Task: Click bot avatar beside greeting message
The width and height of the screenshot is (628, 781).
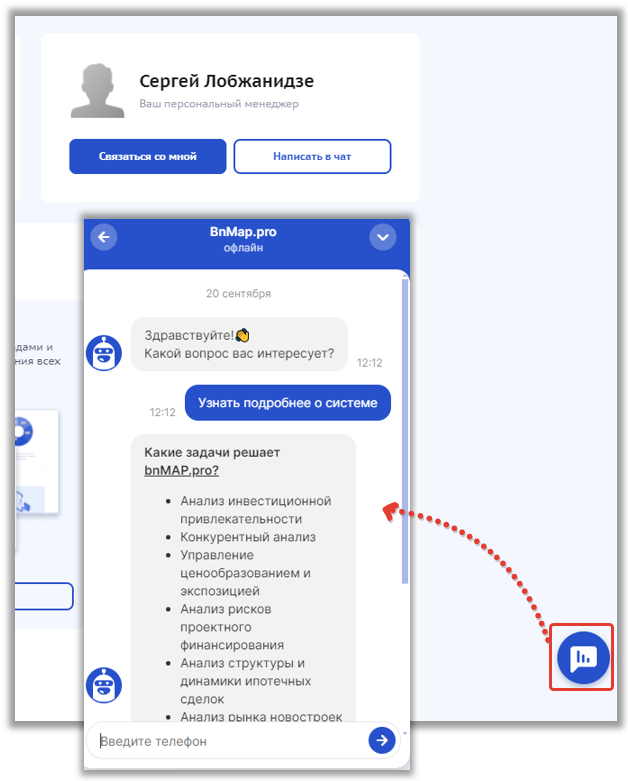Action: [104, 353]
